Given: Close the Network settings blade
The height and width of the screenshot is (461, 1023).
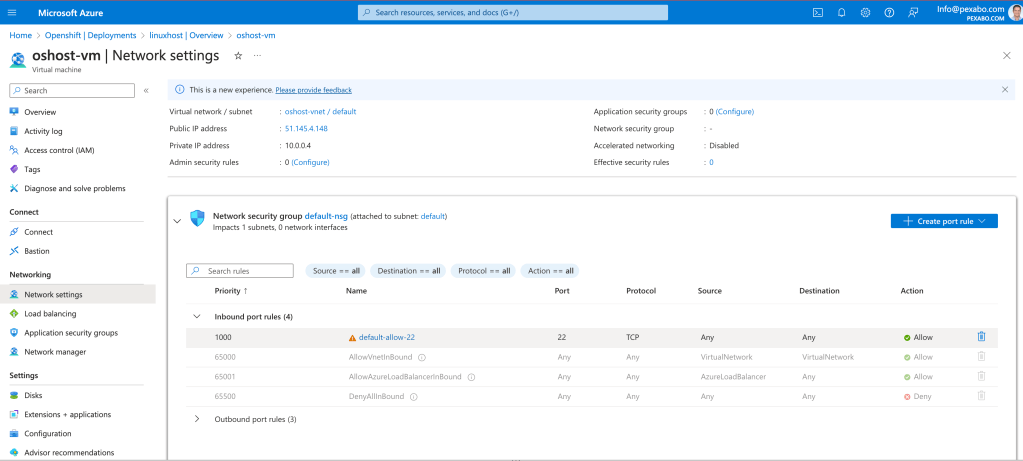Looking at the screenshot, I should 1007,55.
